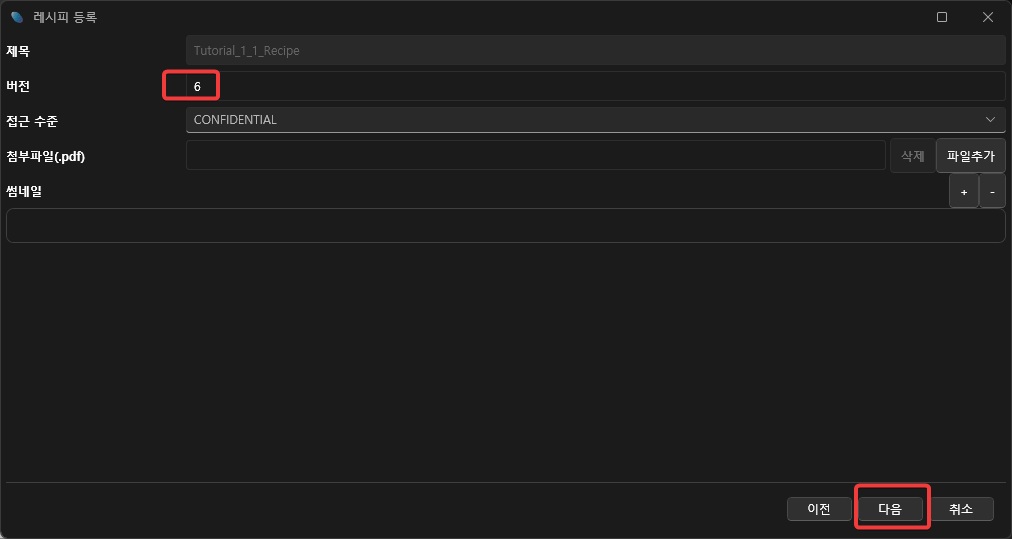Cancel registration with the 취소 button
1012x539 pixels.
coord(960,509)
